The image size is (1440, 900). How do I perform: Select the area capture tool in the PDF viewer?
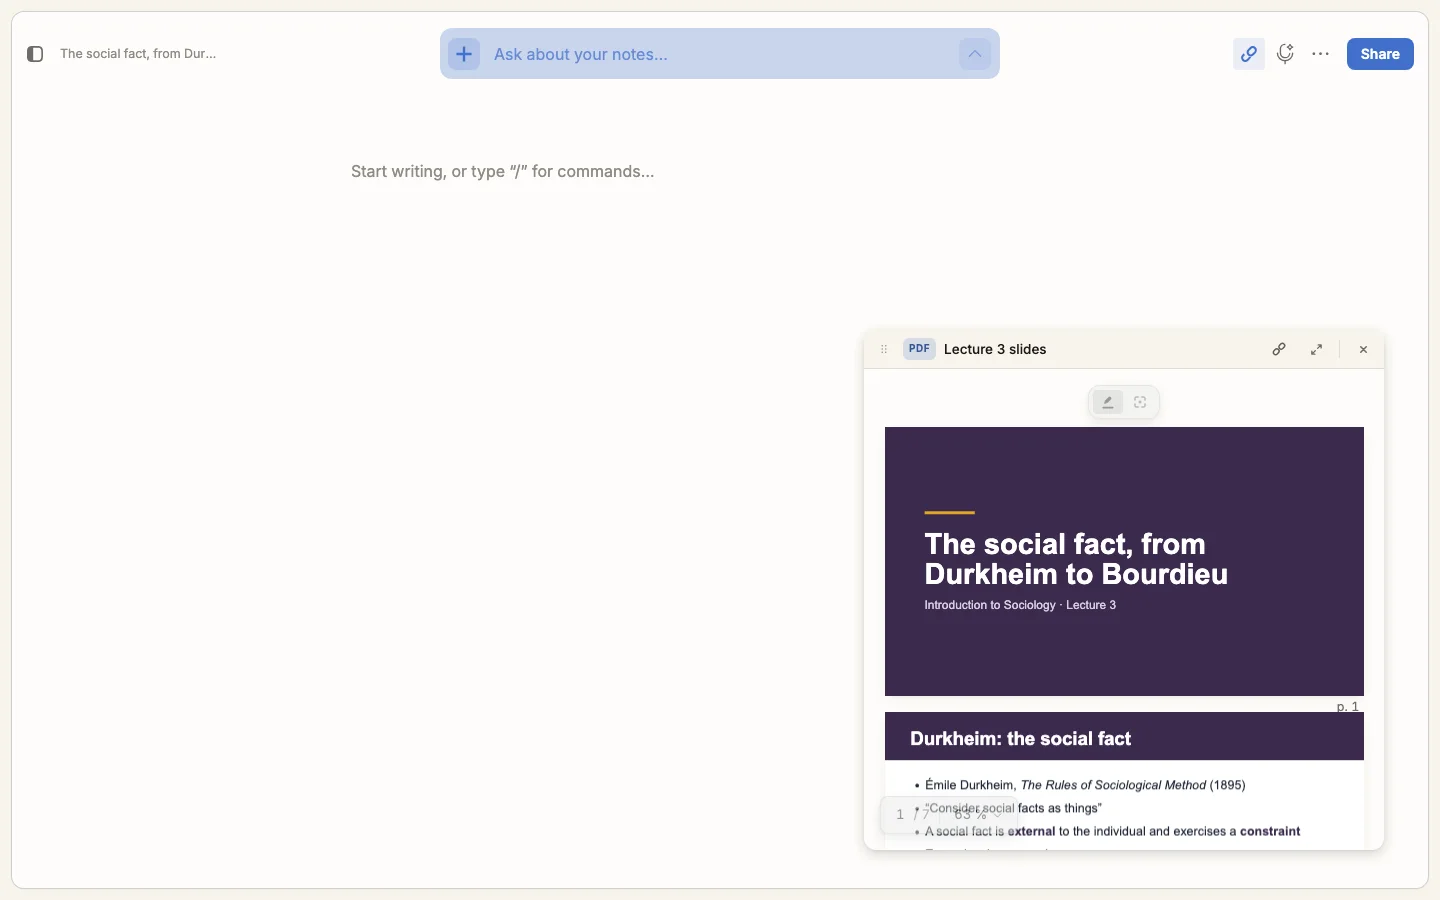click(x=1140, y=402)
